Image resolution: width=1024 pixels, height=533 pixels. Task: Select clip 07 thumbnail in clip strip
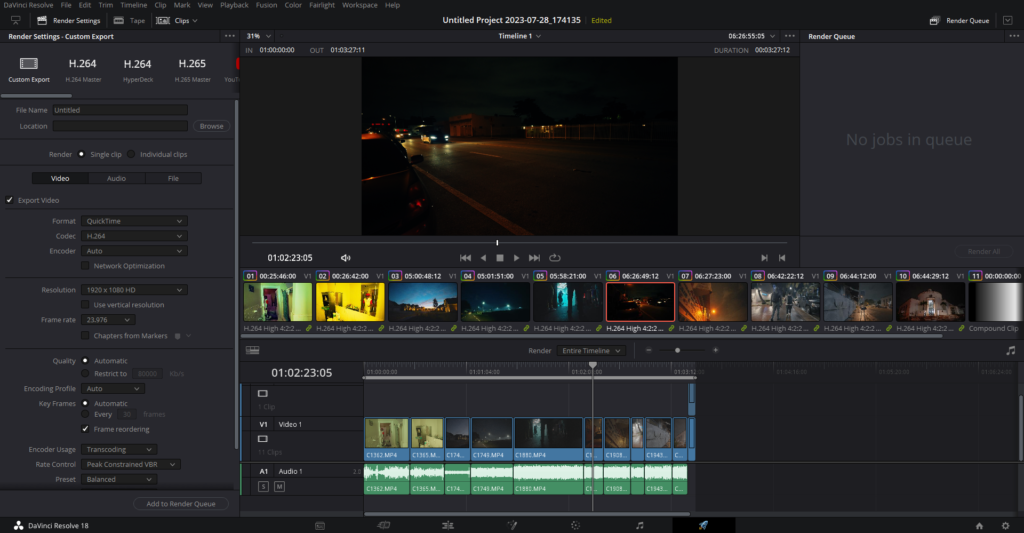pyautogui.click(x=712, y=302)
